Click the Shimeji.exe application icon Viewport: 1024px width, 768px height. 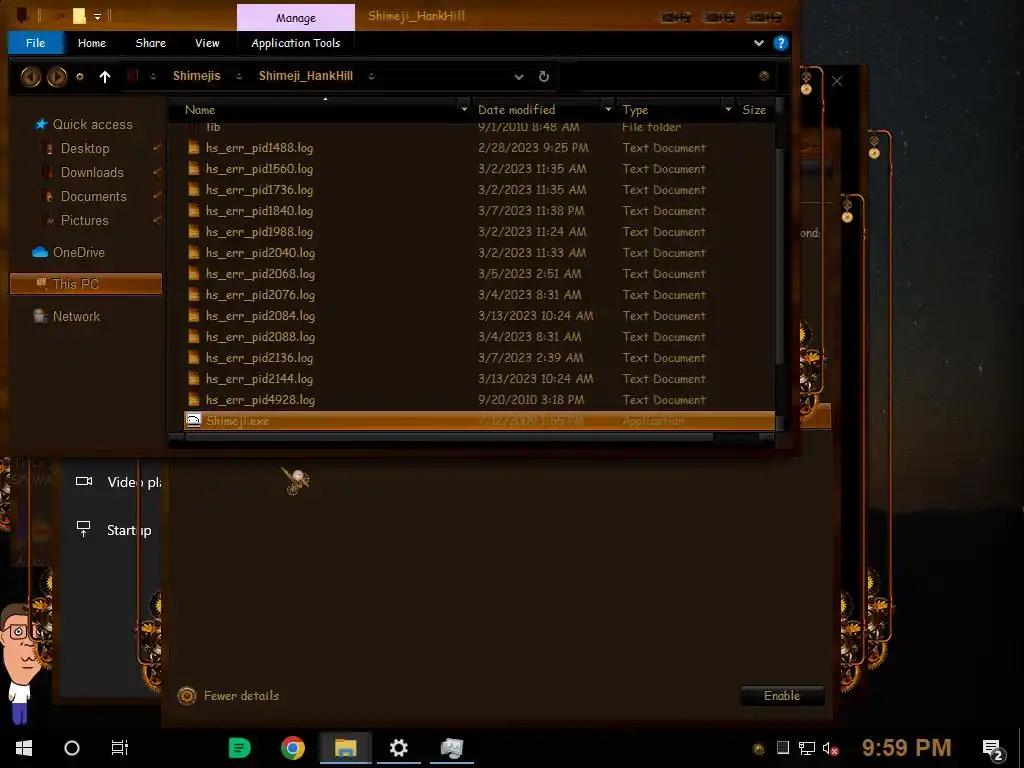(193, 420)
